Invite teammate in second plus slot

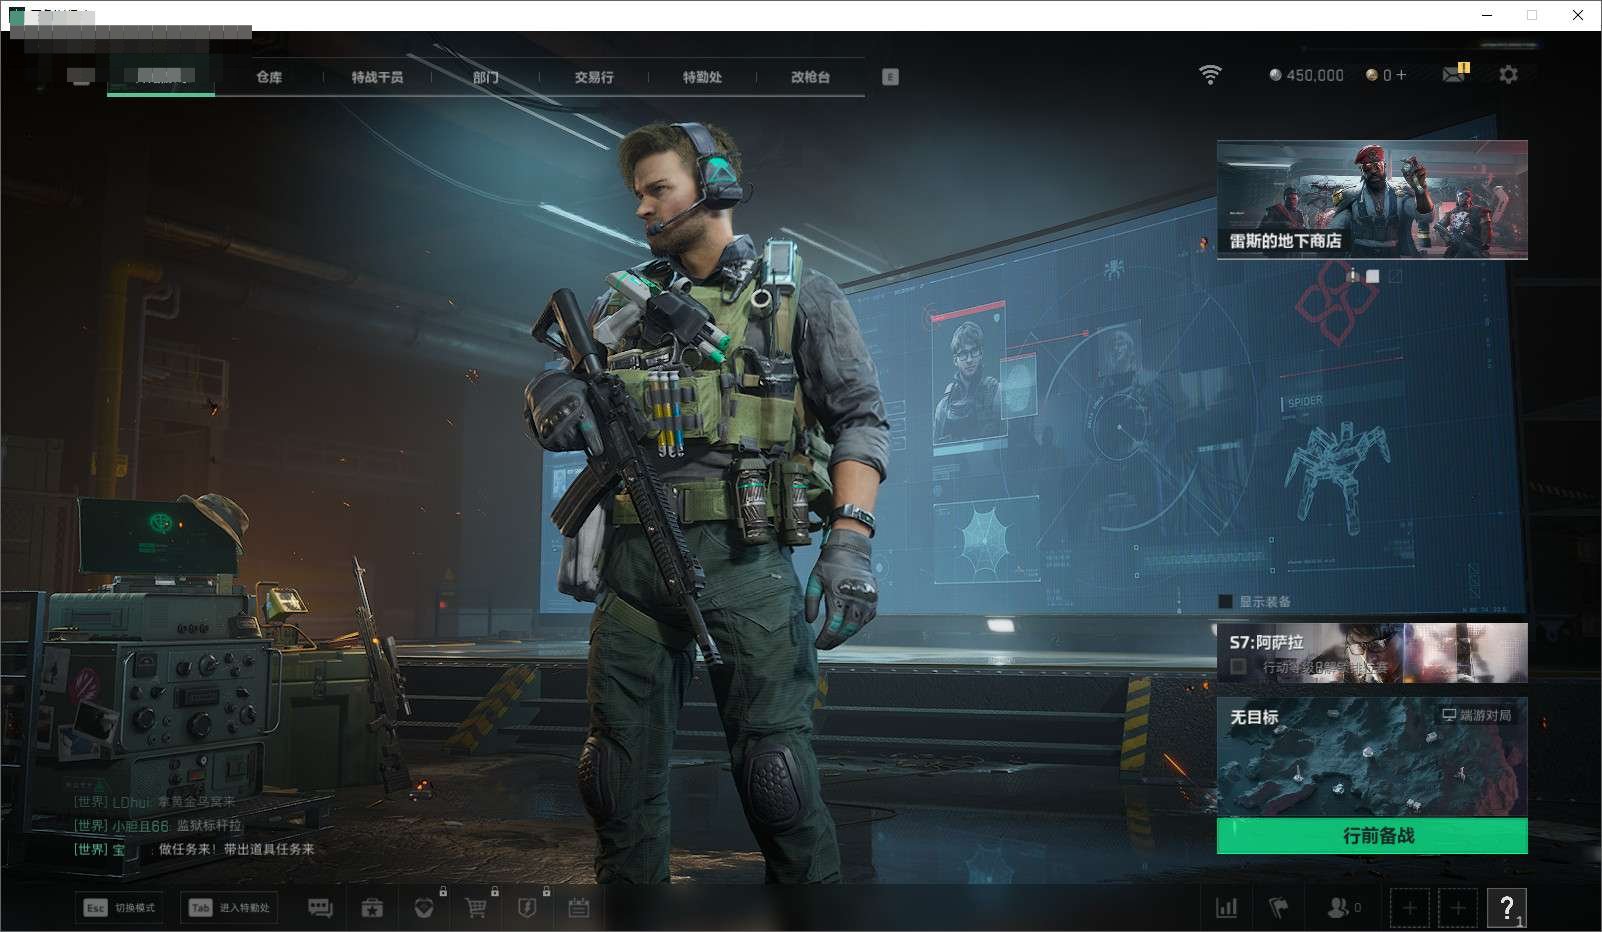(1458, 908)
